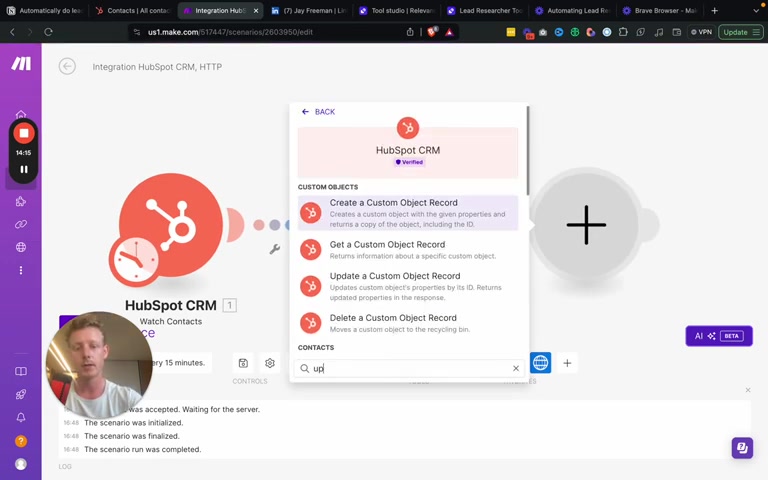Image resolution: width=768 pixels, height=480 pixels.
Task: Switch to Tool studio Relevance tab
Action: tap(397, 10)
